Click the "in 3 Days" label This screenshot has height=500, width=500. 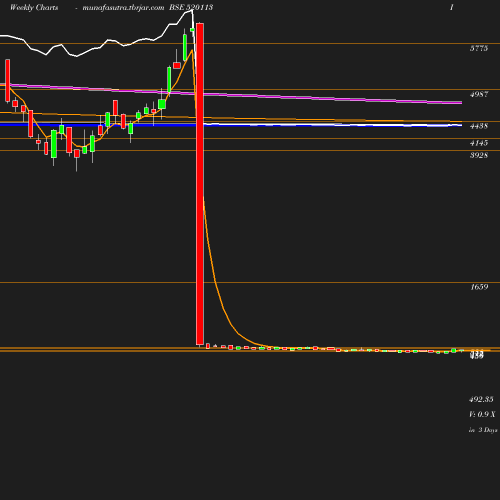(483, 430)
